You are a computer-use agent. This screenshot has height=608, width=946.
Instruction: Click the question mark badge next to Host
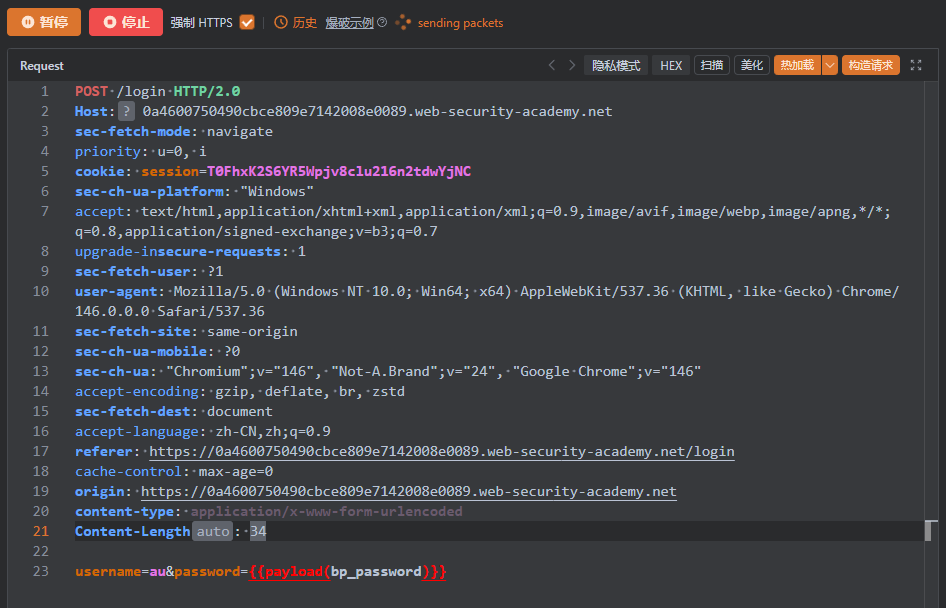click(x=127, y=111)
